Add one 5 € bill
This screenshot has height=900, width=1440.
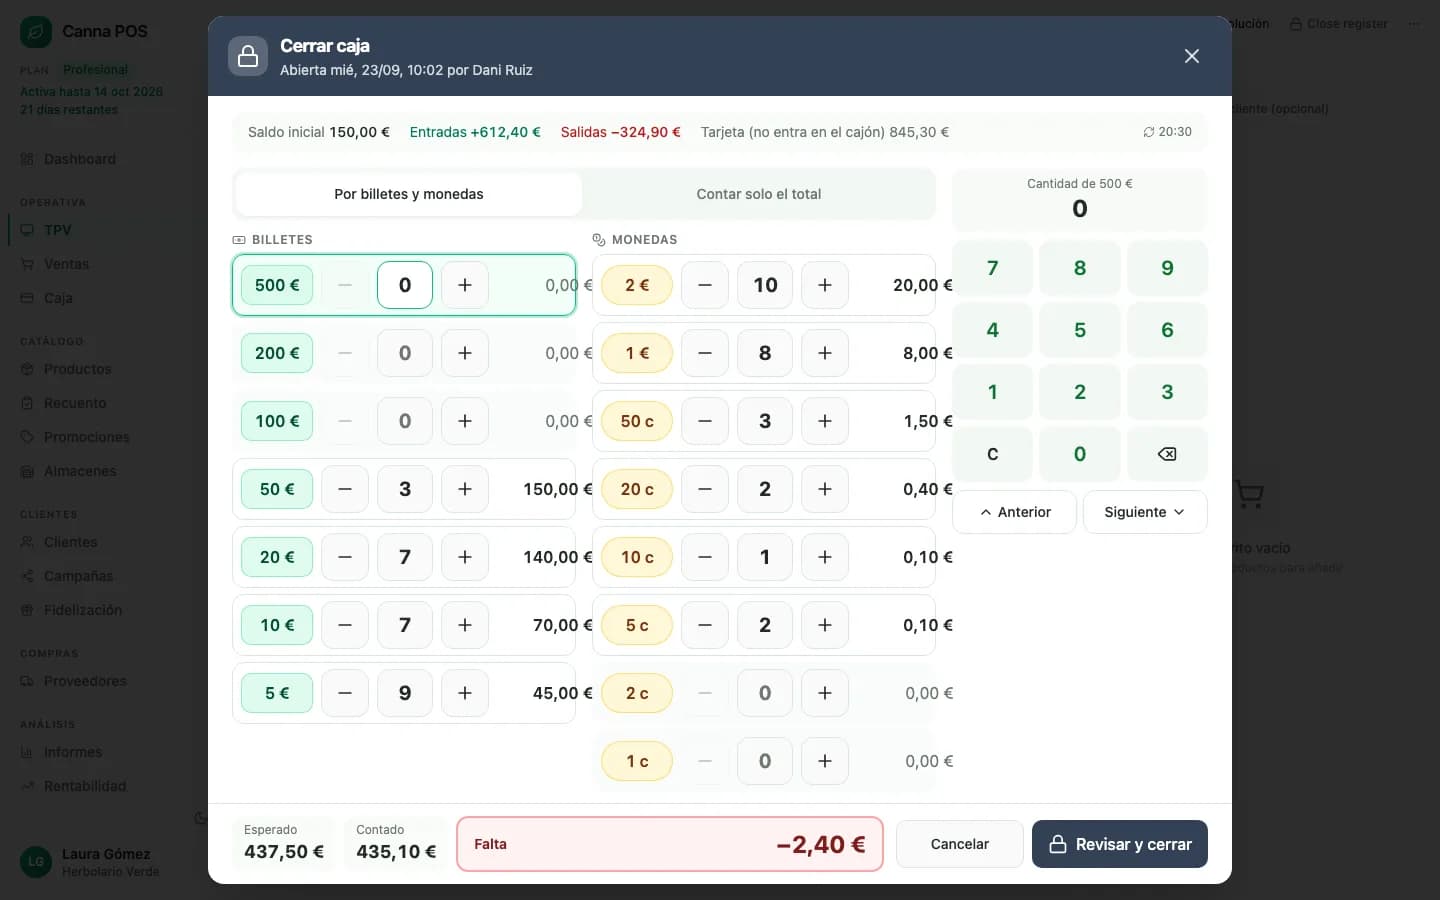(465, 693)
